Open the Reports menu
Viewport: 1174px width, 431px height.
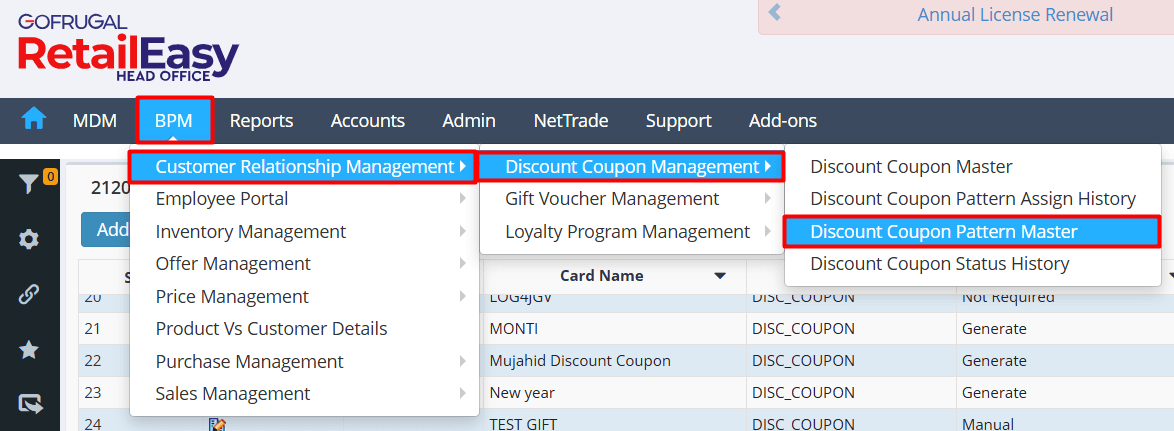pyautogui.click(x=261, y=120)
